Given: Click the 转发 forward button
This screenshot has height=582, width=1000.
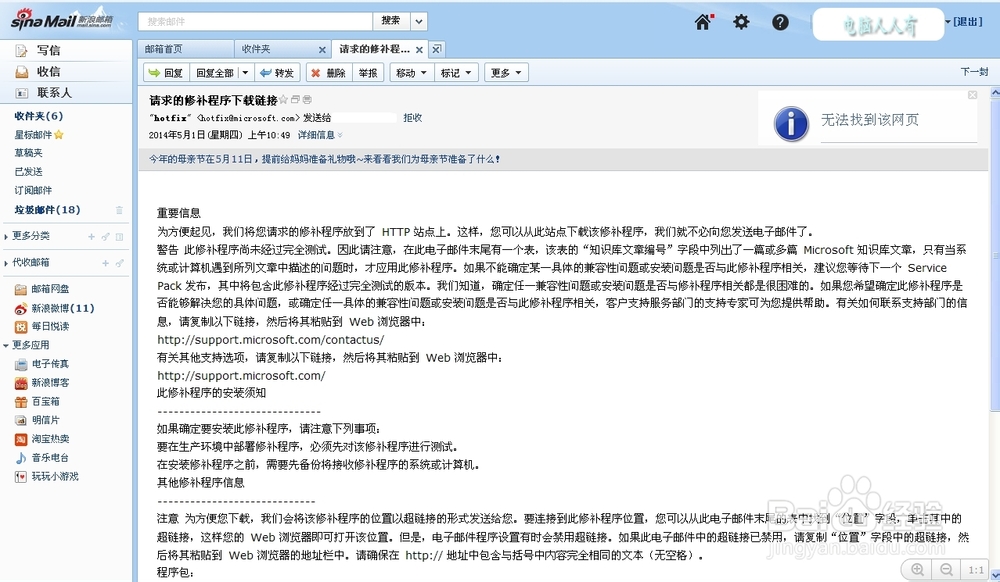Looking at the screenshot, I should click(277, 73).
